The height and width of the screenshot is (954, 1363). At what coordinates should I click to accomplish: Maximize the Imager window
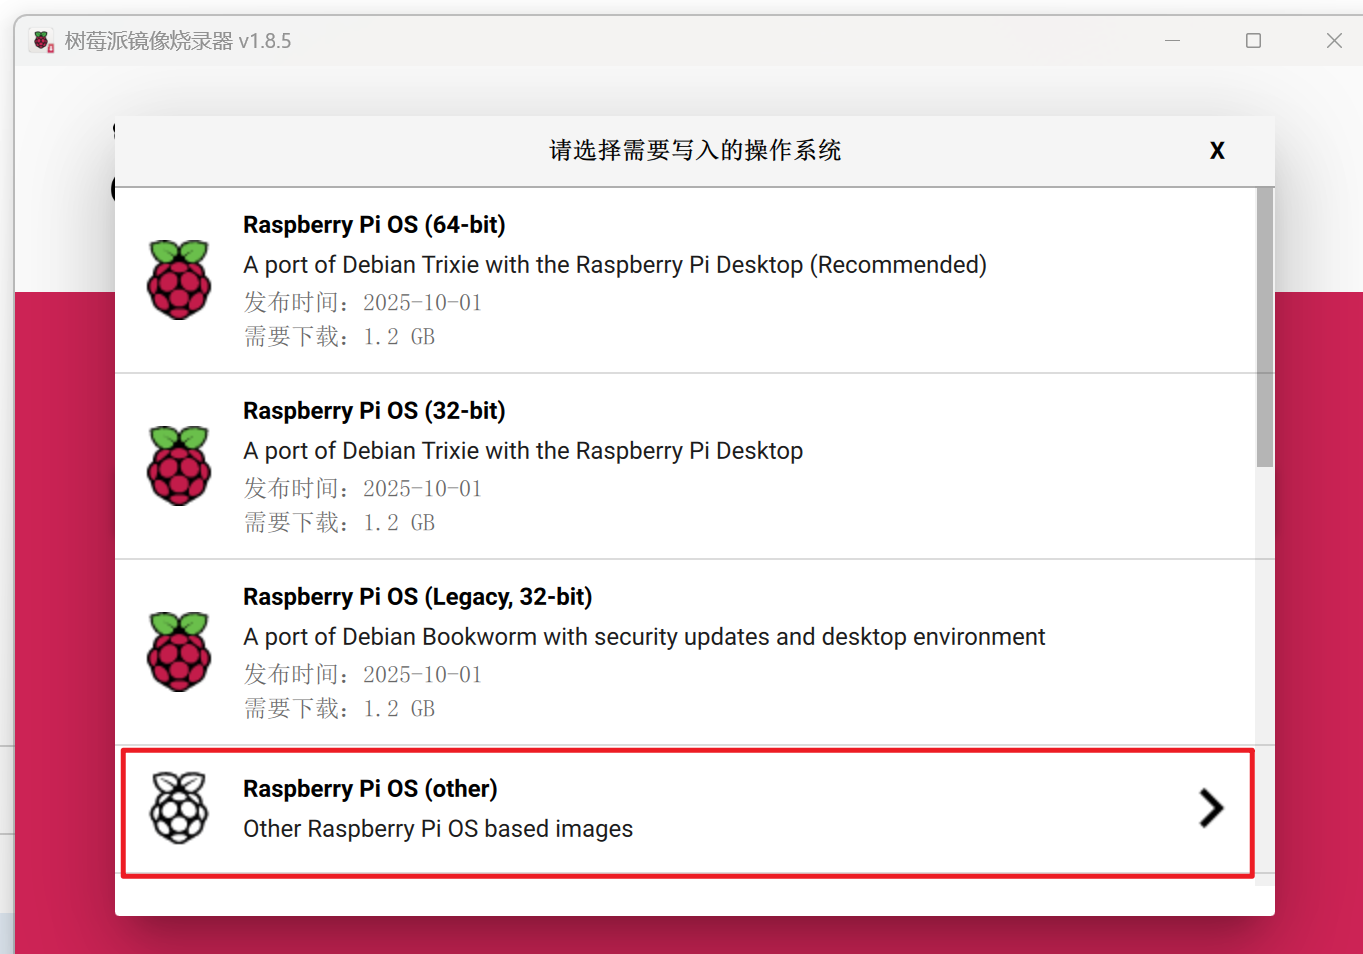pyautogui.click(x=1253, y=41)
